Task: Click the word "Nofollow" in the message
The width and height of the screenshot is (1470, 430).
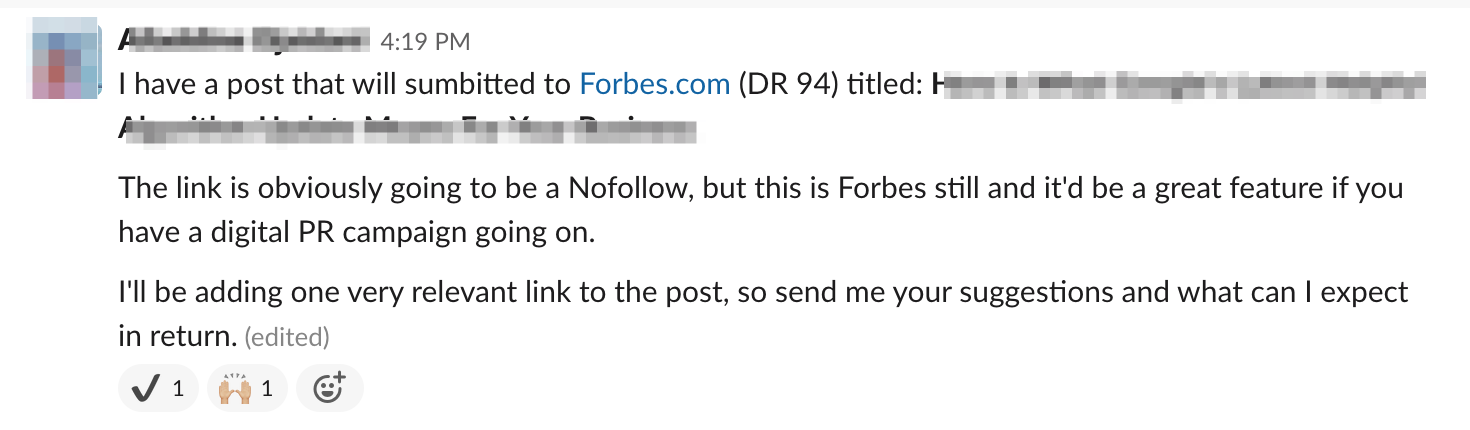Action: 627,187
